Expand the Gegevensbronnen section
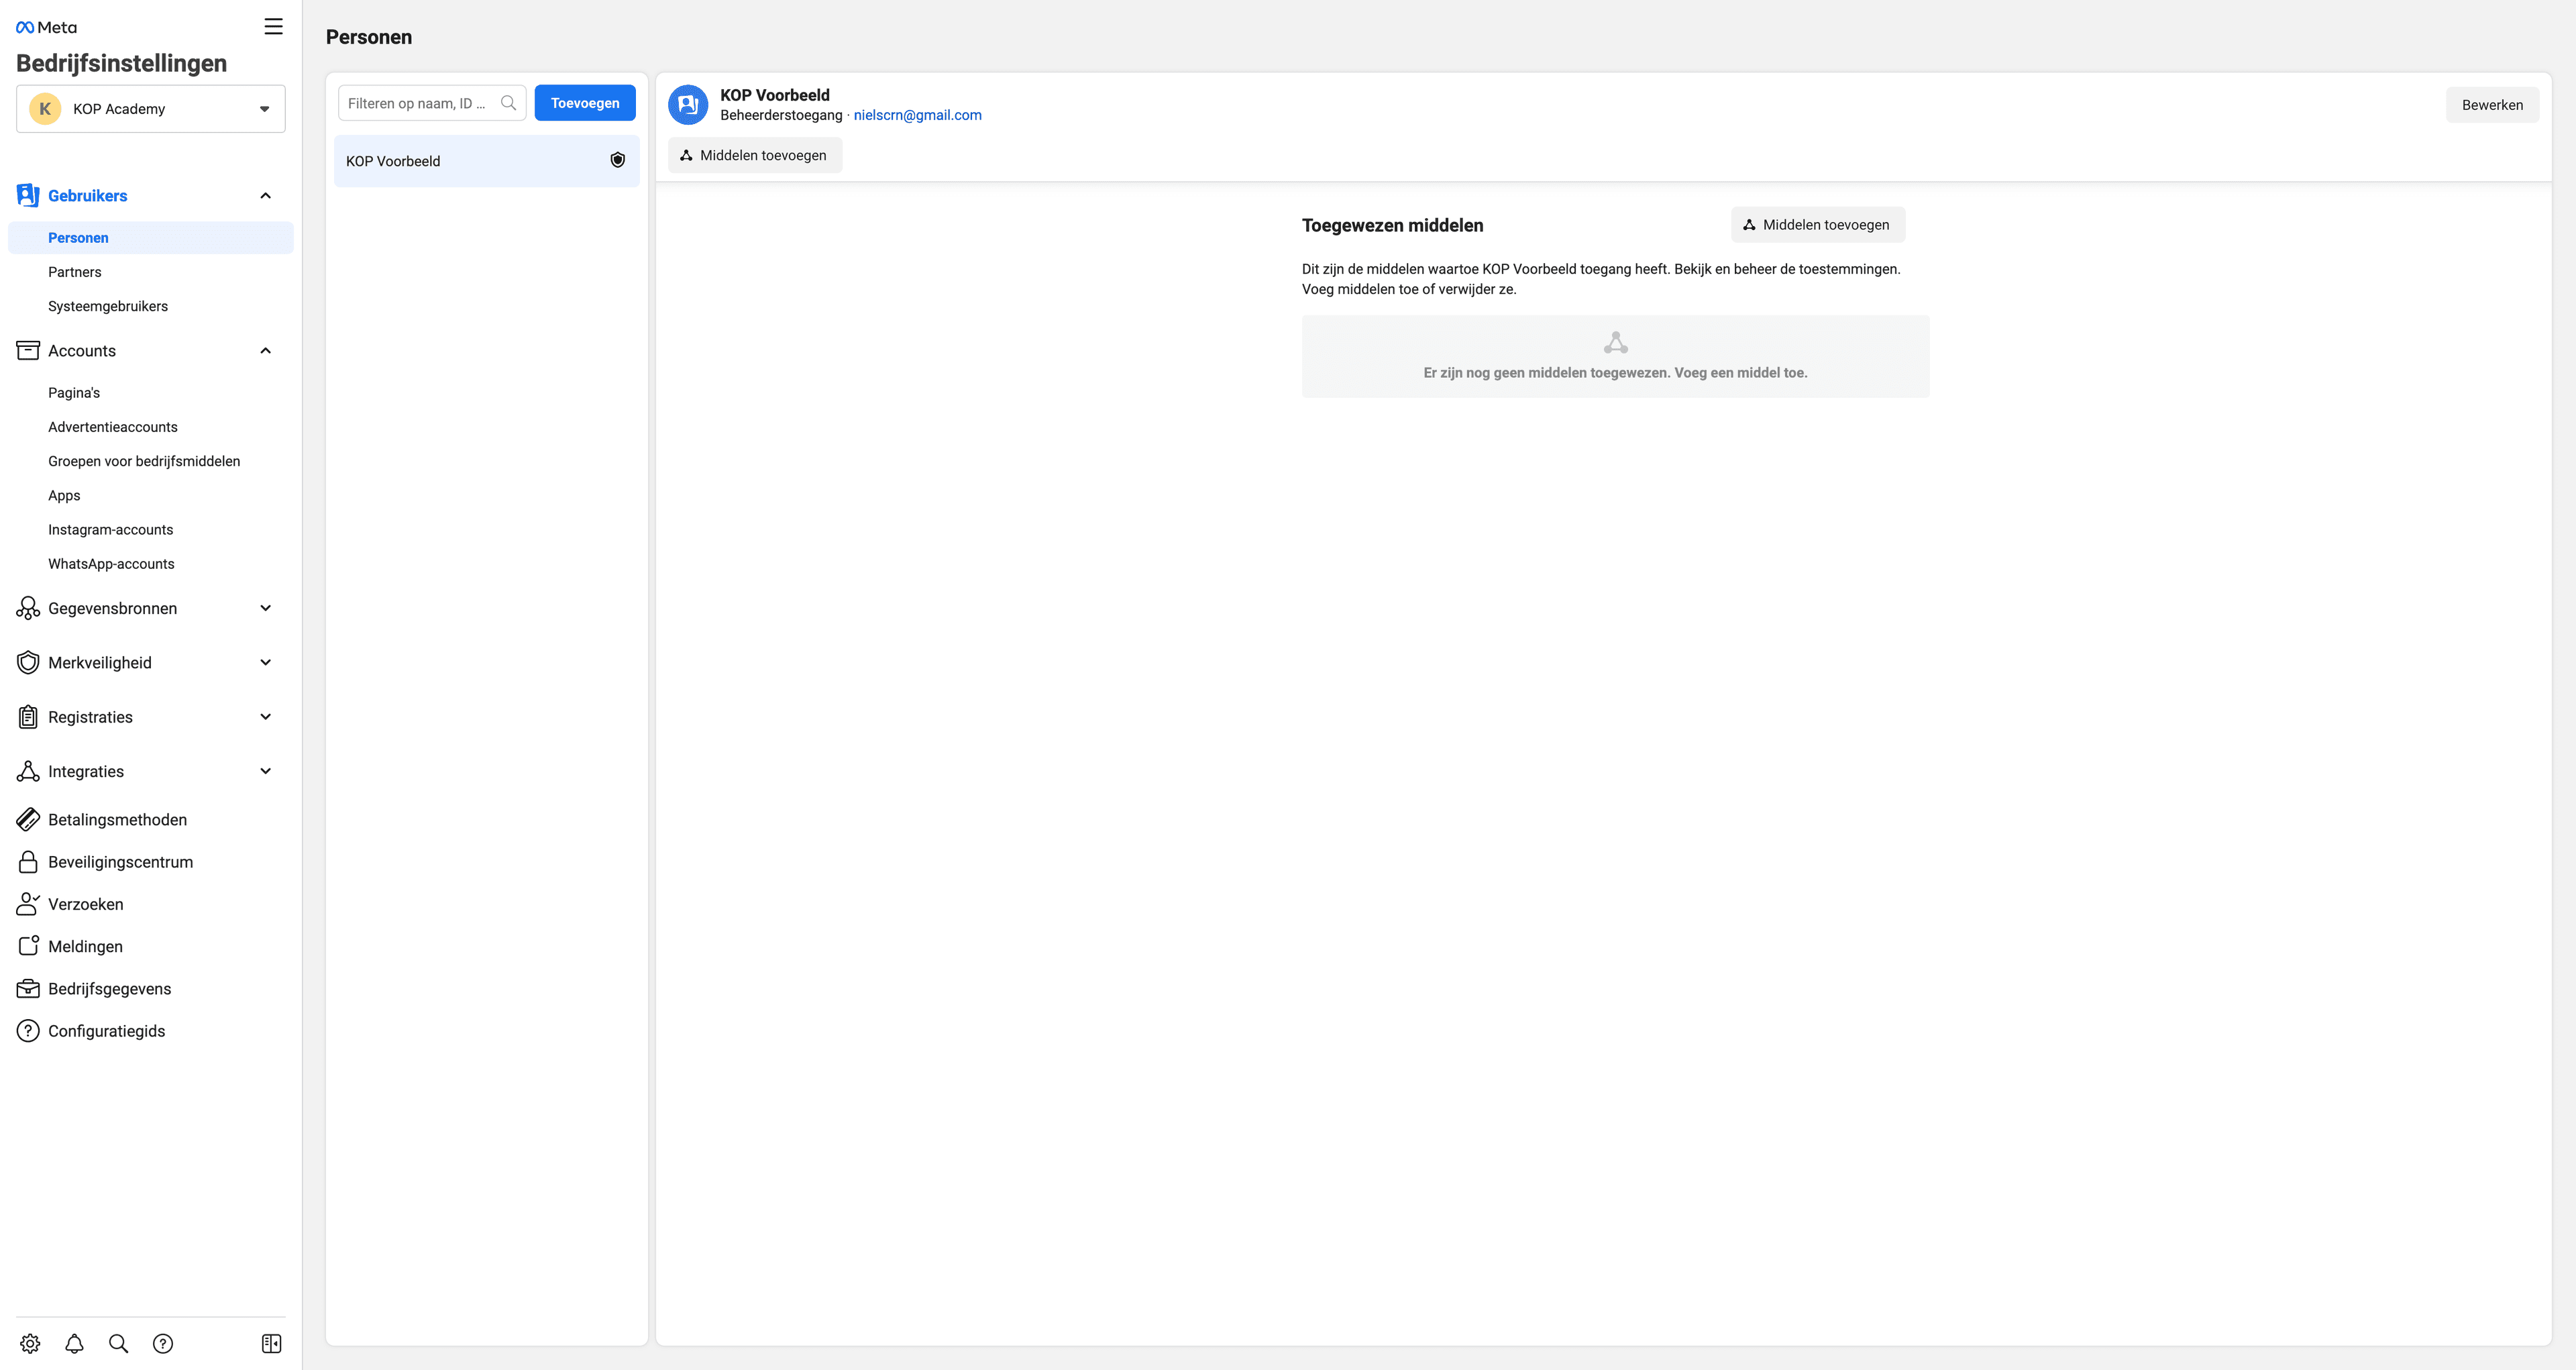2576x1370 pixels. 265,608
